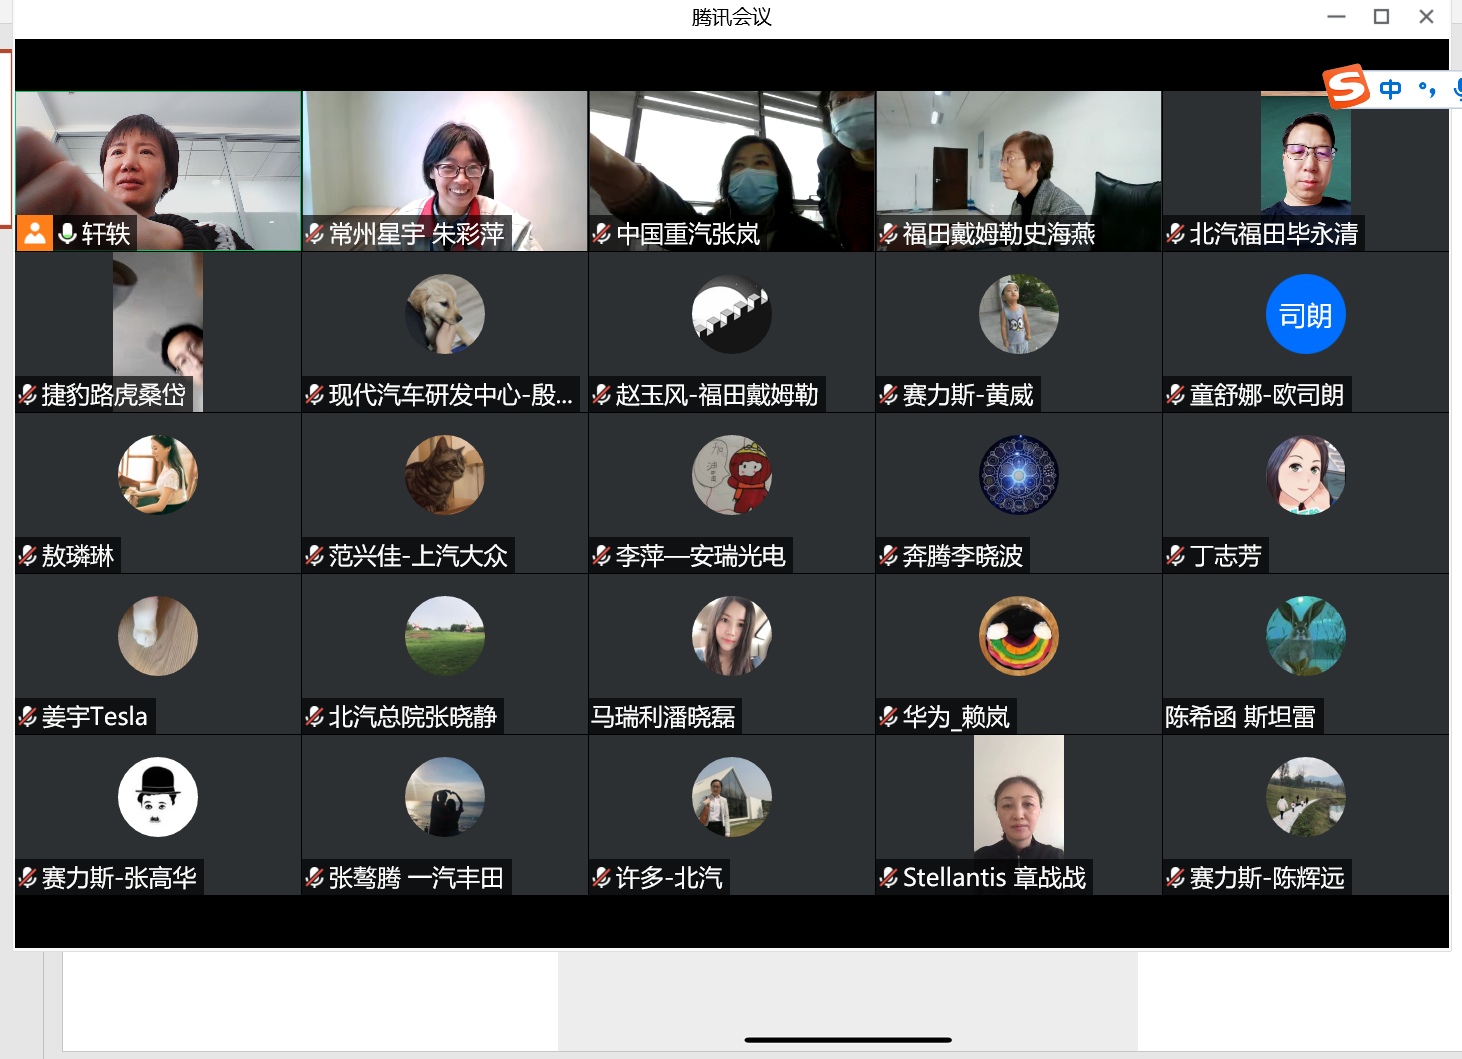Minimize the 腾讯会议 meeting window
The image size is (1462, 1059).
coord(1336,17)
